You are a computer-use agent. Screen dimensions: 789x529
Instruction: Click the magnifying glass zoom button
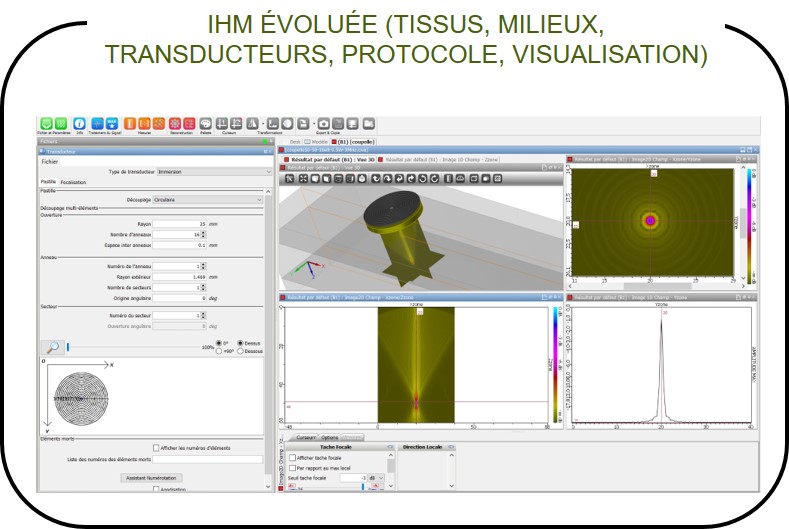52,347
